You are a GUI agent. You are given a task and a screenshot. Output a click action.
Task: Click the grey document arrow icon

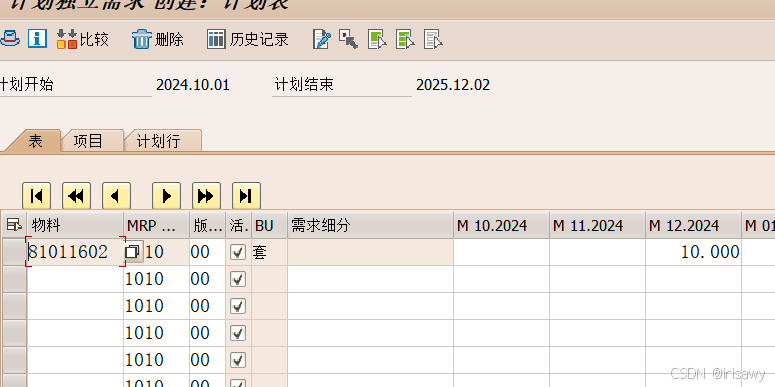433,39
